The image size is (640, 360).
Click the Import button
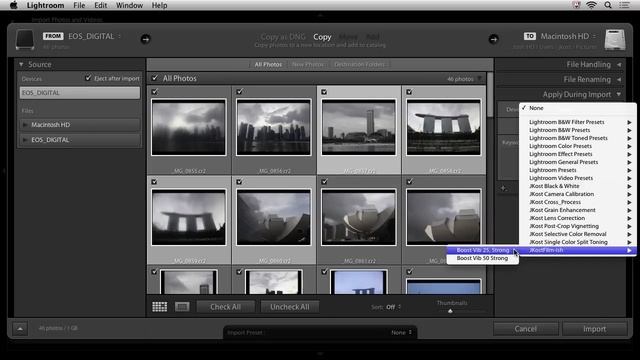pos(594,329)
